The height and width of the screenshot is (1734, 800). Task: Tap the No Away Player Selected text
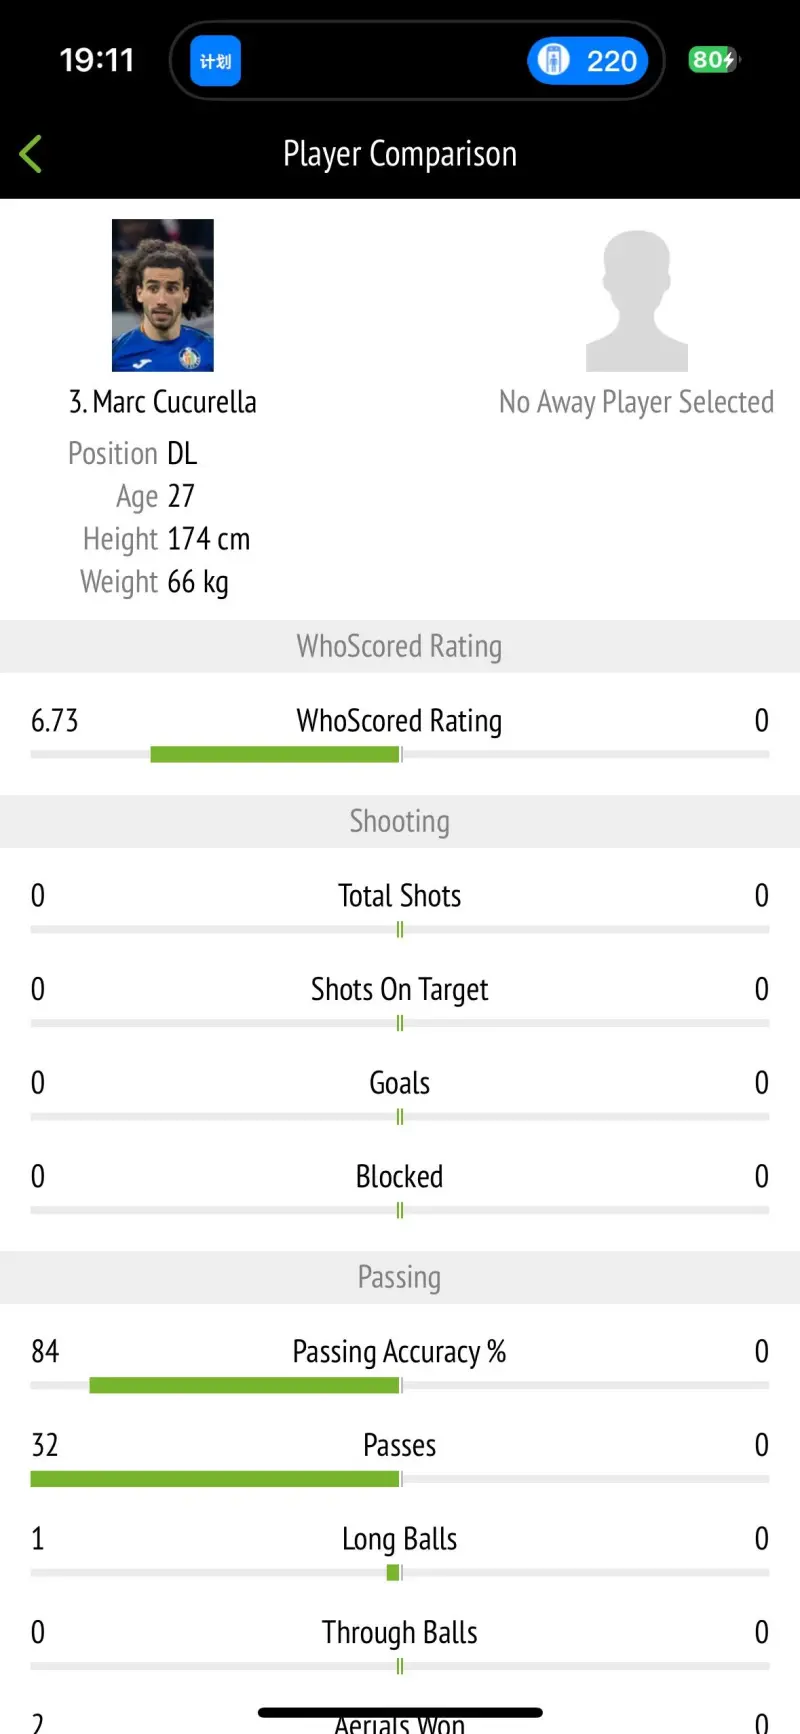coord(636,402)
